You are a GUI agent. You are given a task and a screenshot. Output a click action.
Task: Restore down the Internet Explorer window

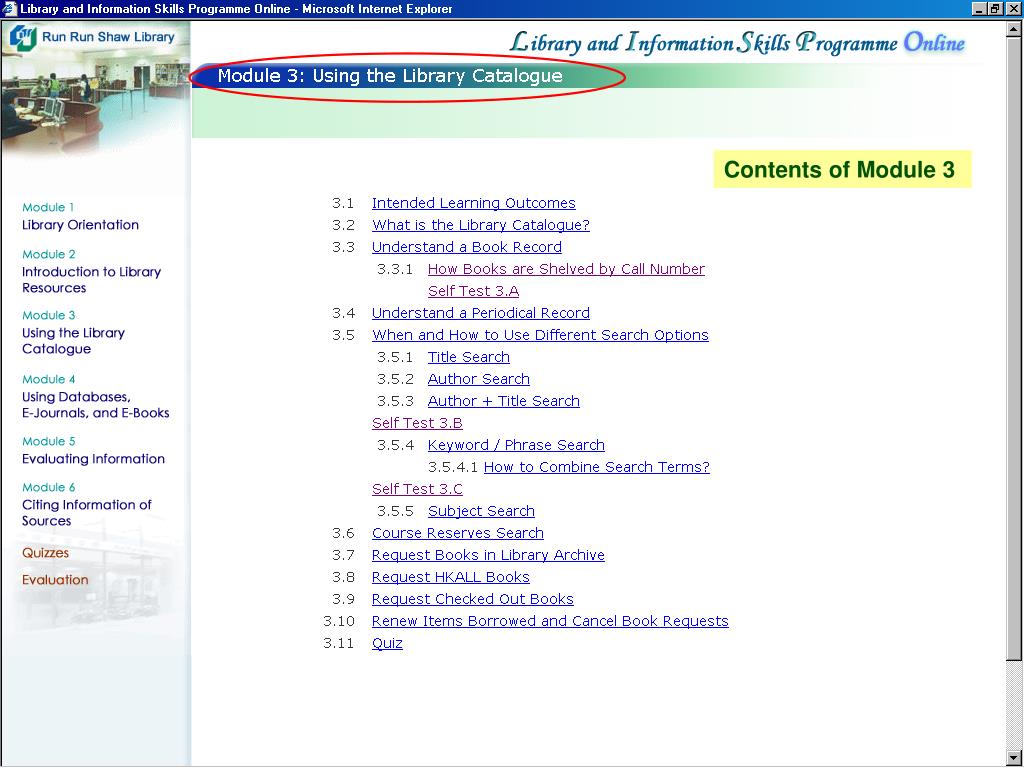[995, 8]
